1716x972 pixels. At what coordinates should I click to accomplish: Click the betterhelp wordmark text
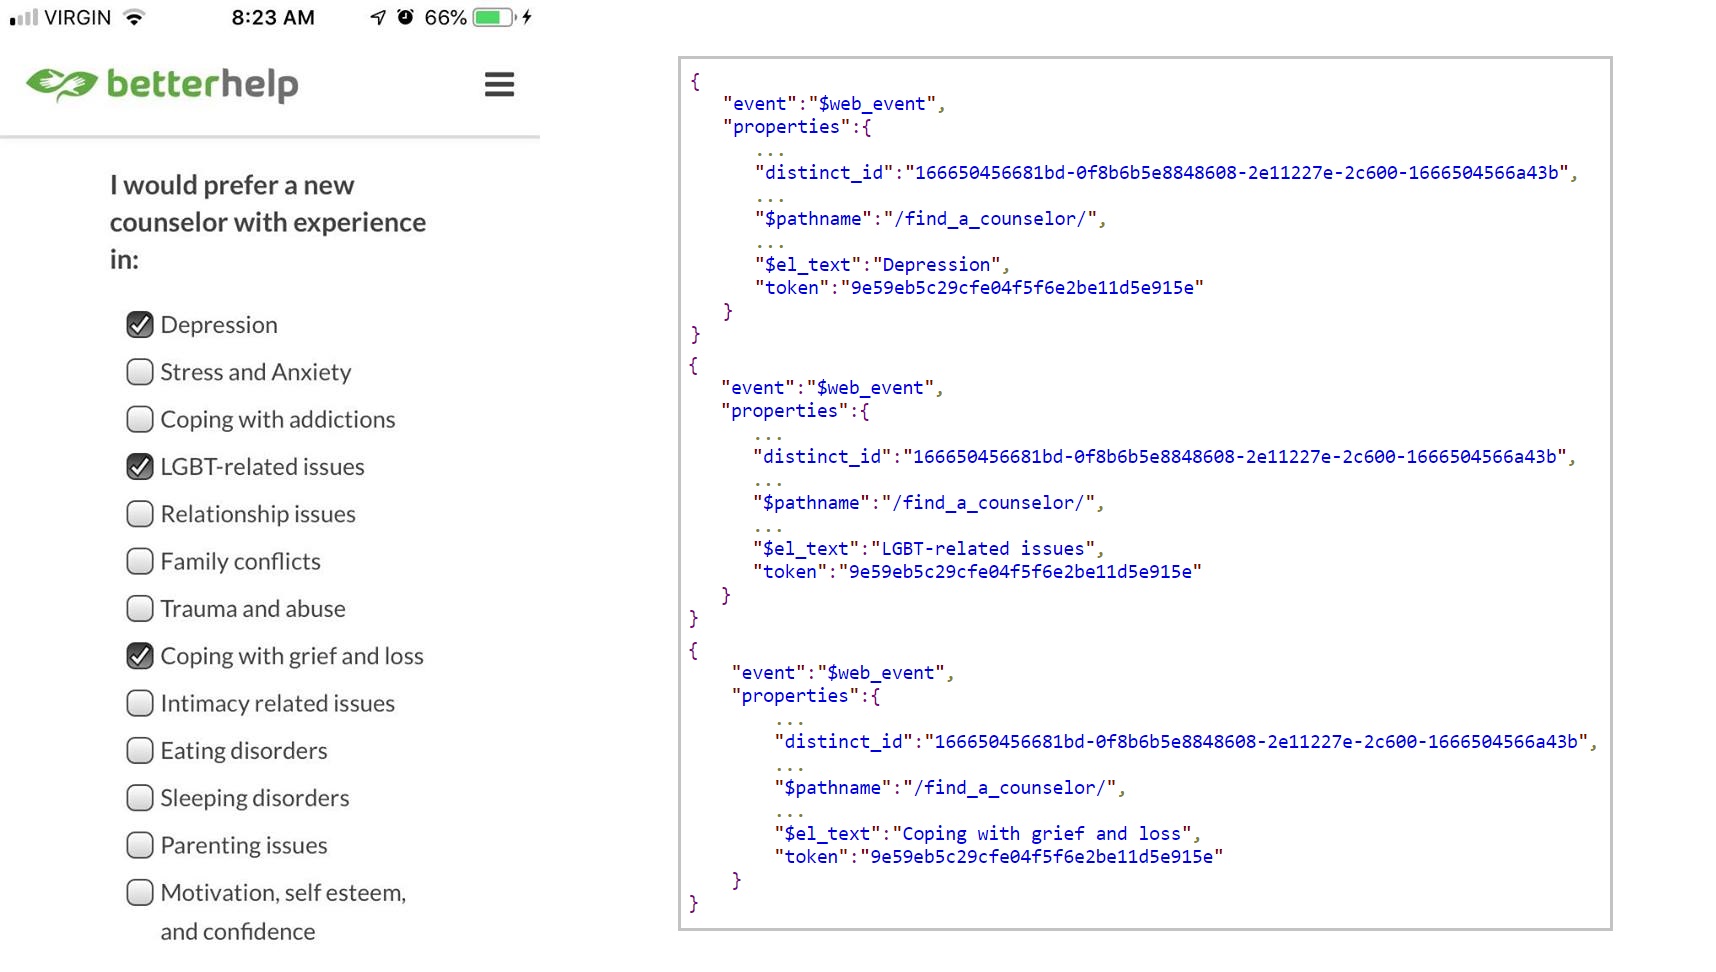click(x=202, y=84)
